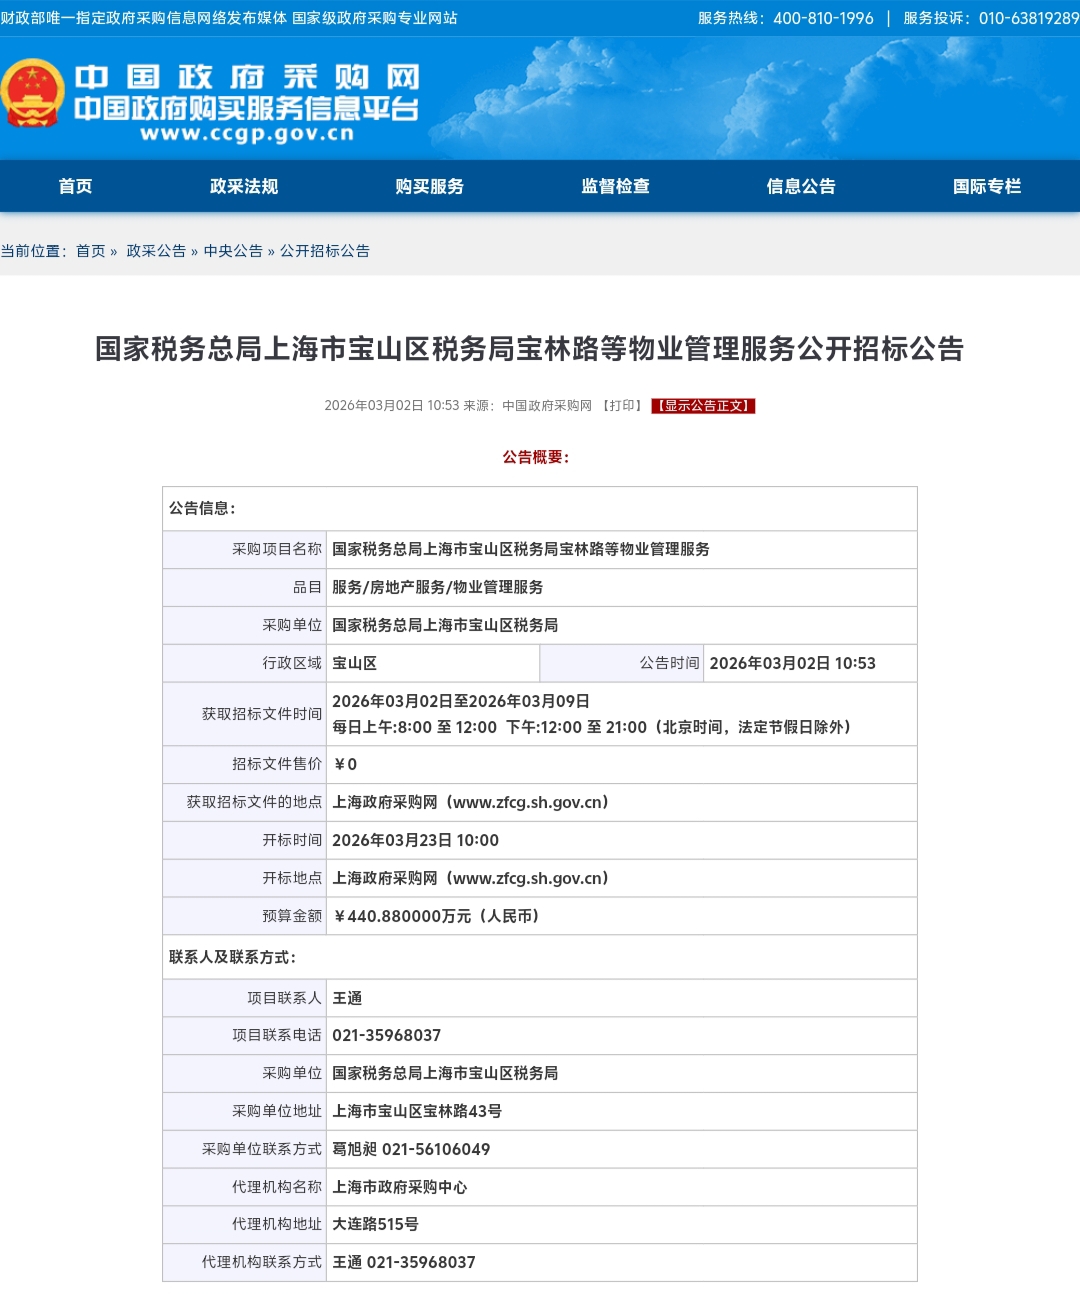Click the www.ccgp.gov.cn URL in header
Image resolution: width=1080 pixels, height=1308 pixels.
(x=247, y=134)
